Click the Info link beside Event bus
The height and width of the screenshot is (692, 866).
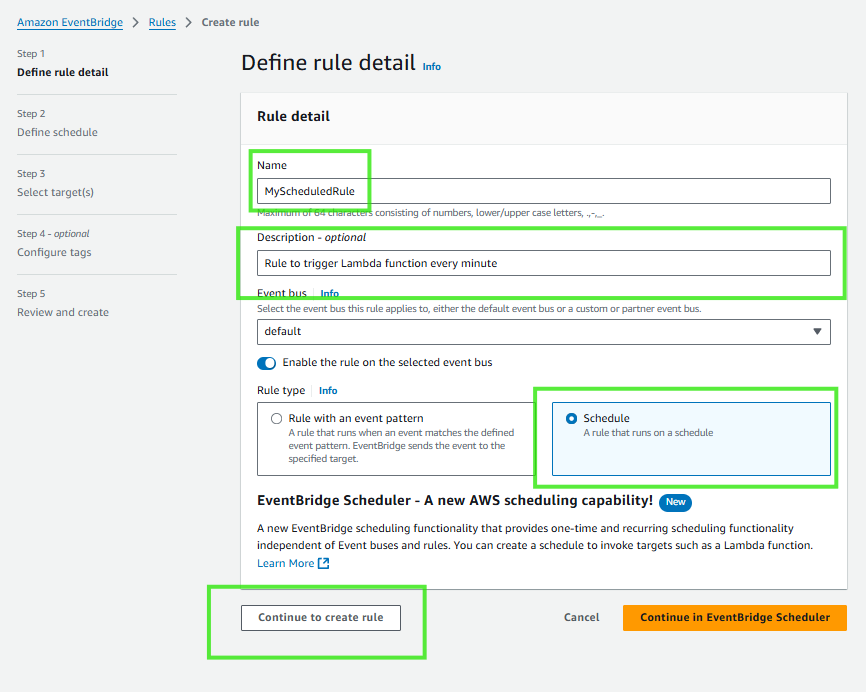[329, 294]
